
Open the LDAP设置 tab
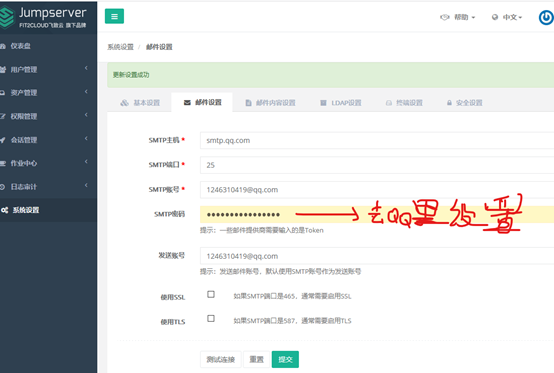click(x=341, y=103)
